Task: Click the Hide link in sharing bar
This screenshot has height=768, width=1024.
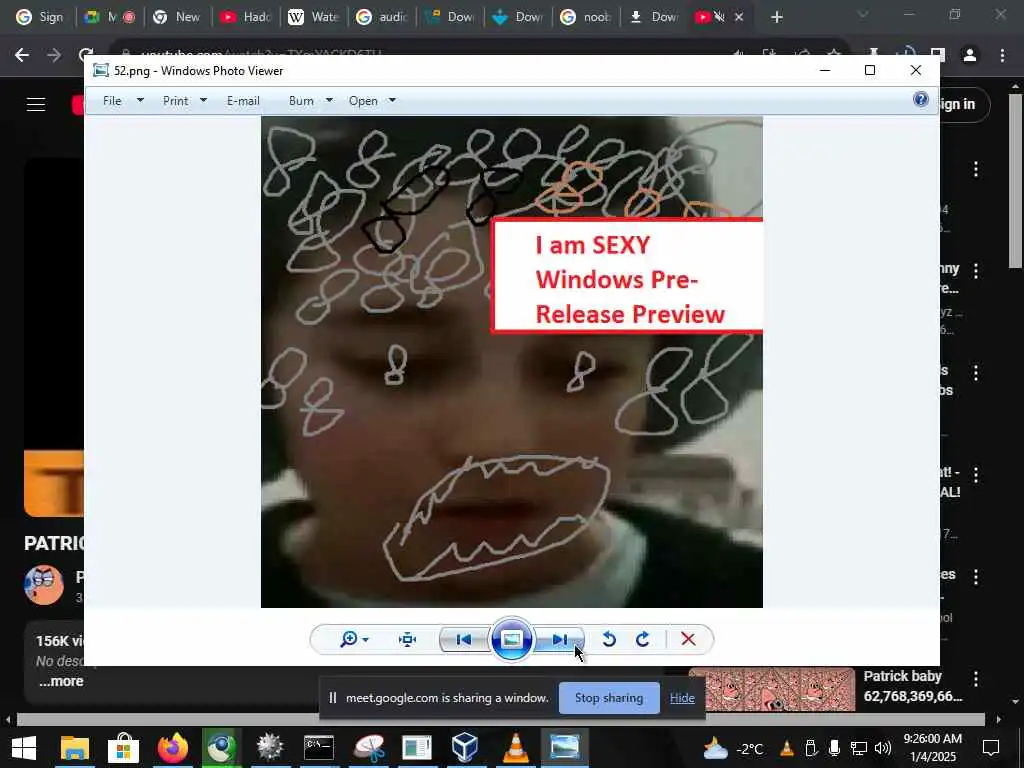Action: point(682,698)
